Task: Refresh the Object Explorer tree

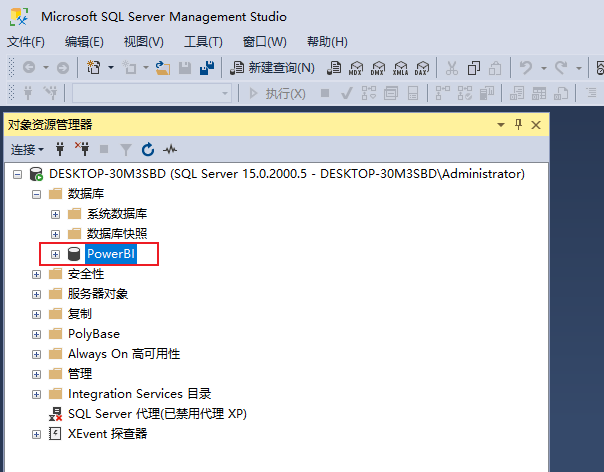Action: (x=148, y=149)
